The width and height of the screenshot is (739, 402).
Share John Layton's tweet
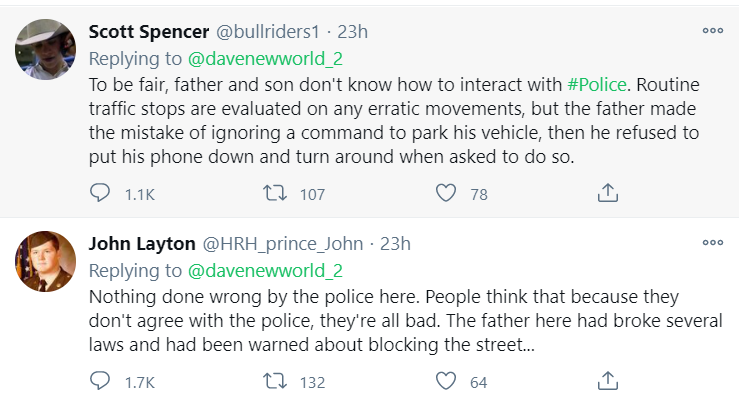click(607, 381)
